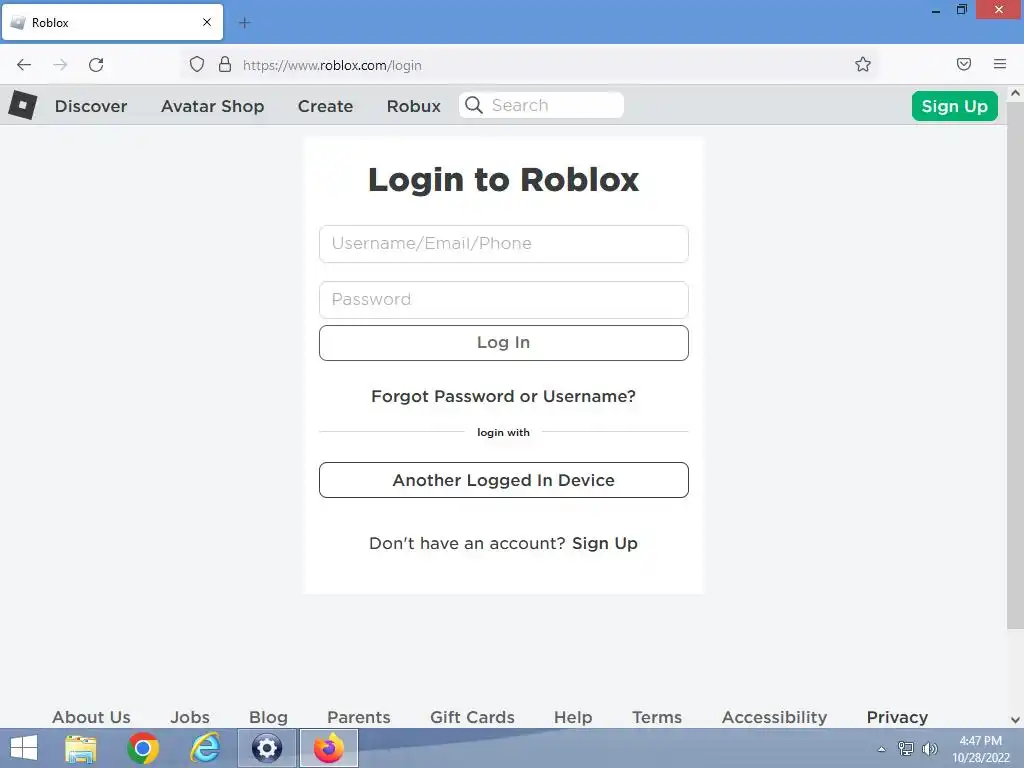Open Create in Roblox navigation
Screen dimensions: 1024x768
[325, 106]
